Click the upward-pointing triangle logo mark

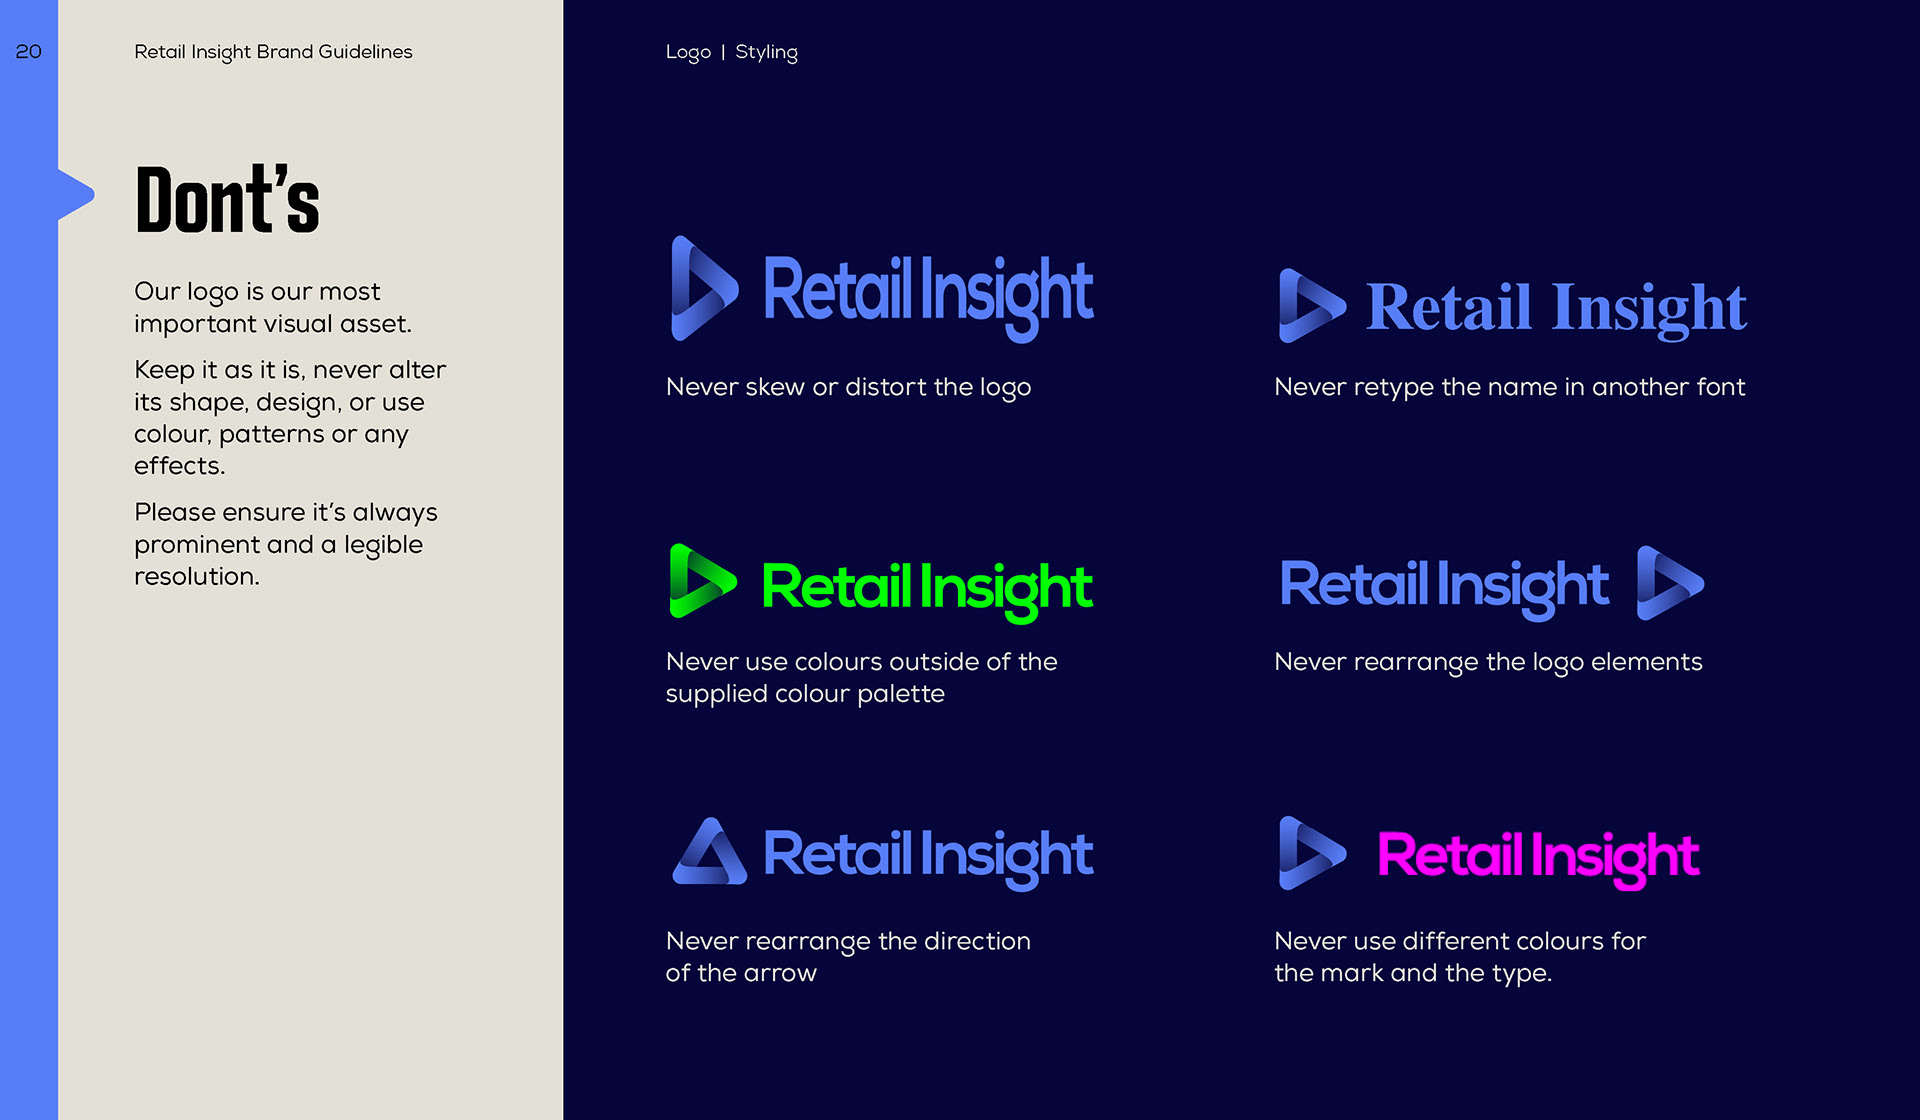click(x=710, y=853)
